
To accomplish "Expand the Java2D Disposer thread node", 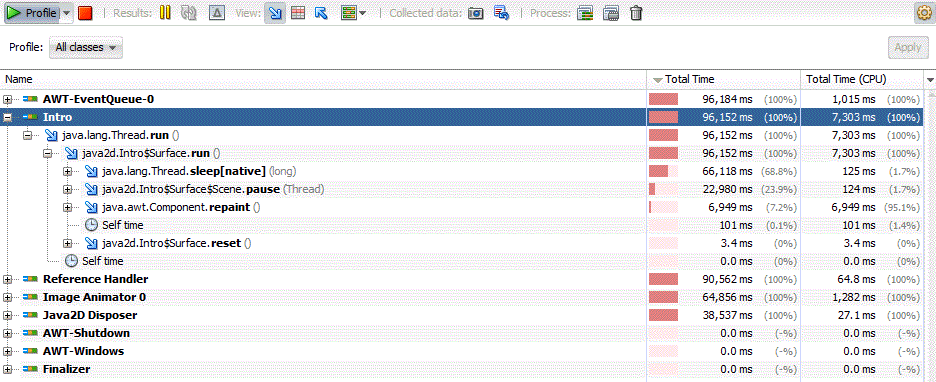I will 8,315.
